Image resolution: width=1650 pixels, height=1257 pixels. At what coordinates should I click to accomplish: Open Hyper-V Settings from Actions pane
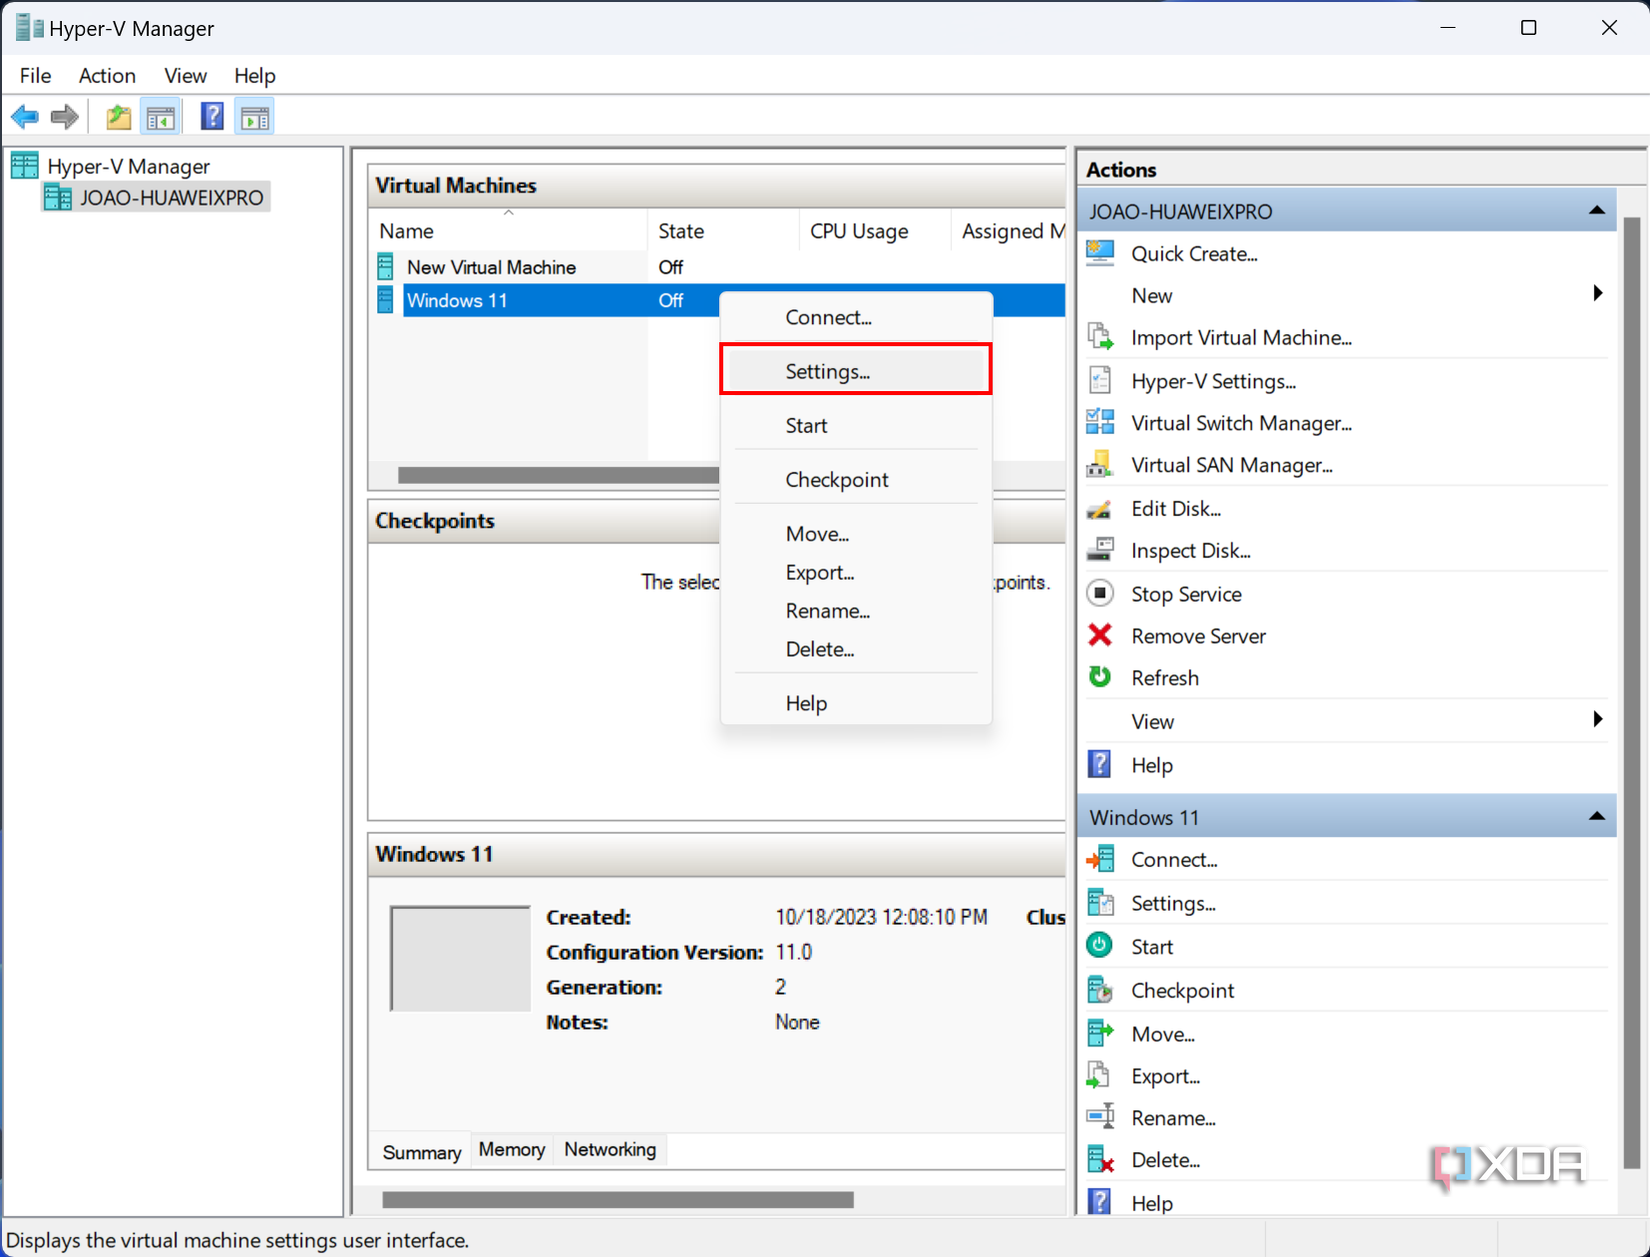[1213, 381]
